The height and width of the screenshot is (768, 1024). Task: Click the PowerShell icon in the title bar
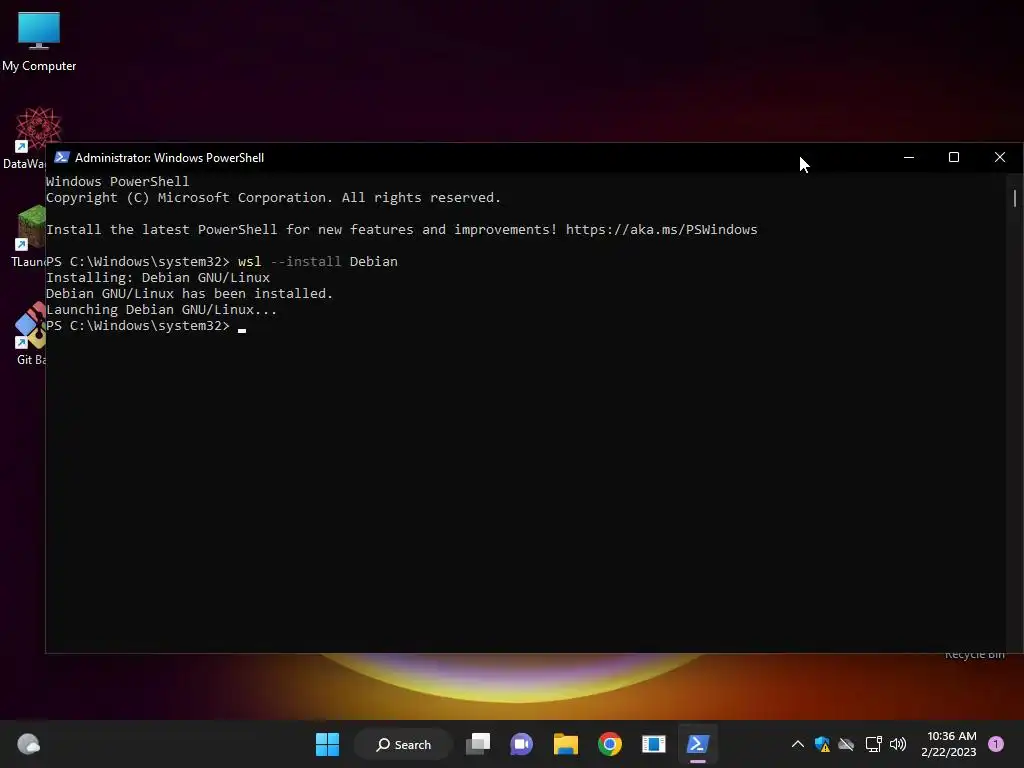(x=62, y=157)
